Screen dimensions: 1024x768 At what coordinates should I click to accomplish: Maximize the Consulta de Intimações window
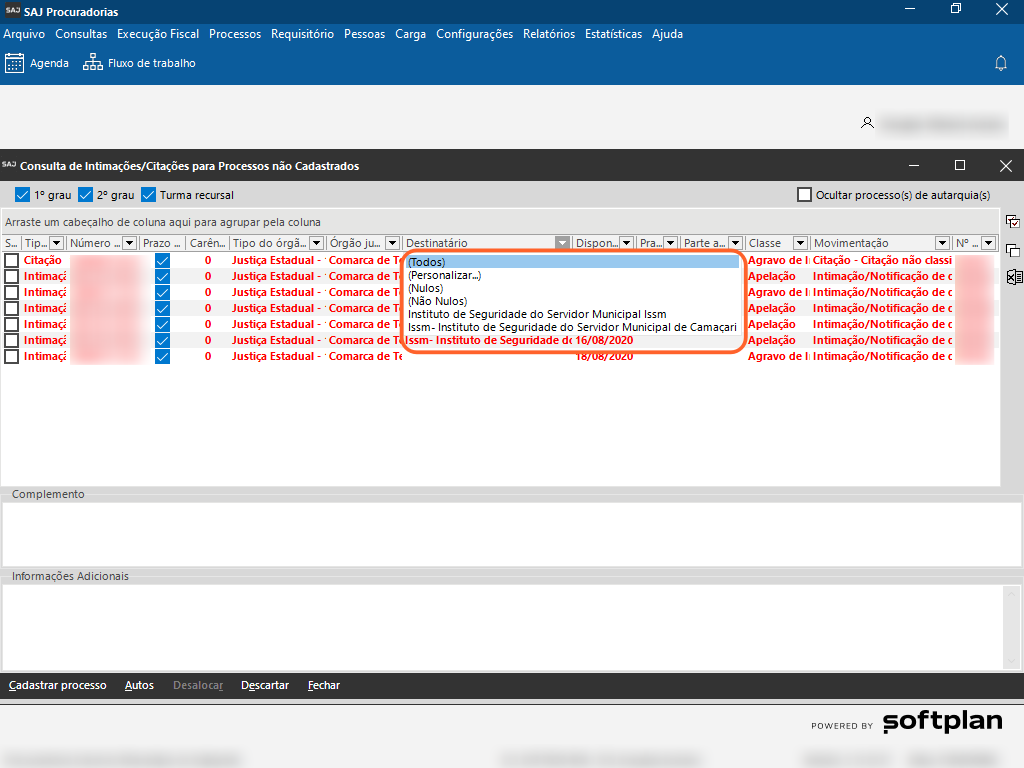point(960,166)
